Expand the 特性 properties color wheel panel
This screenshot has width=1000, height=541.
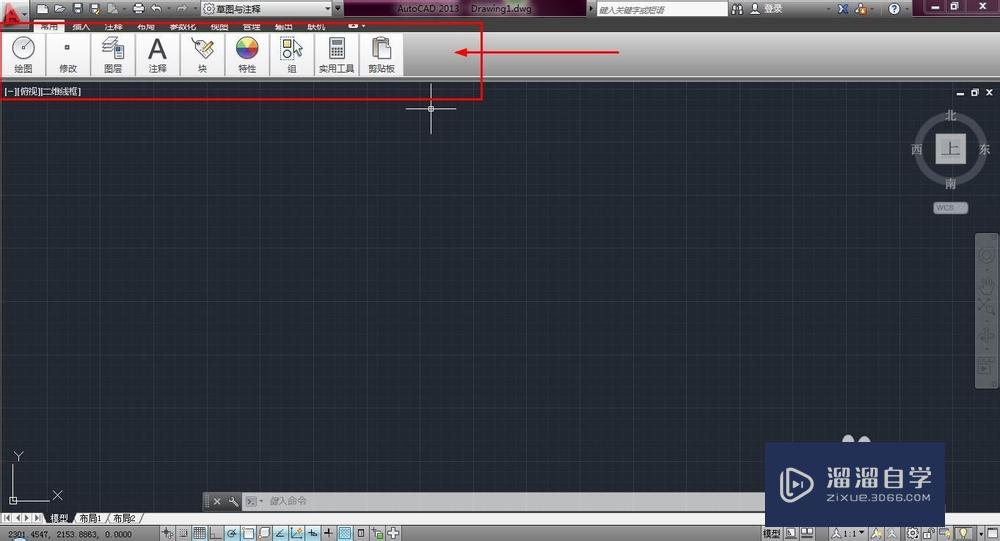247,55
